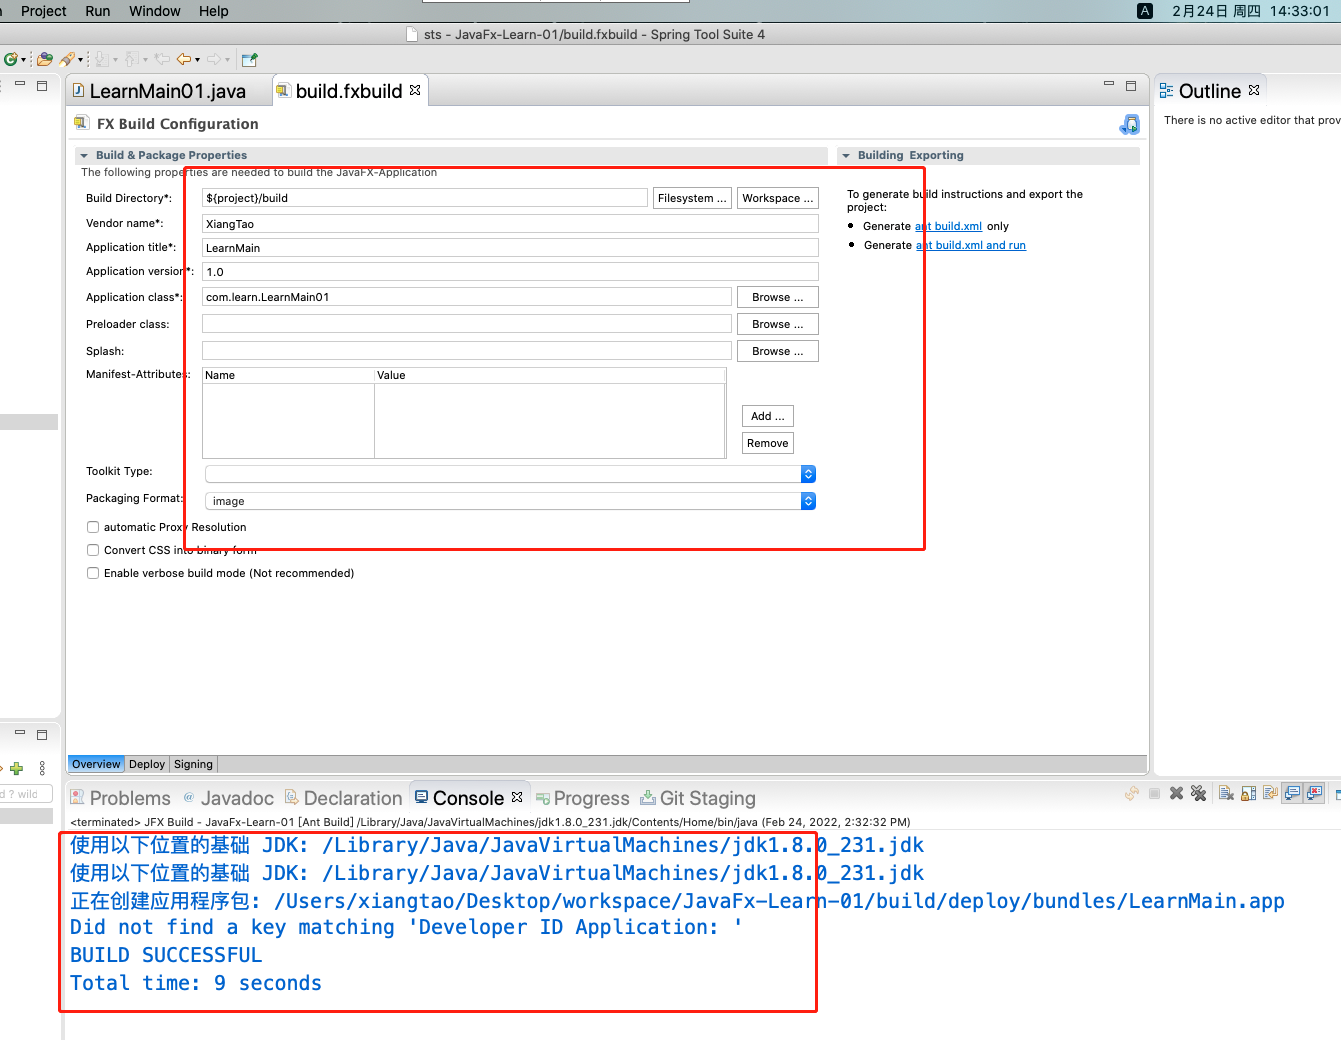
Task: Open the Search flashlight dropdown arrow
Action: point(81,60)
